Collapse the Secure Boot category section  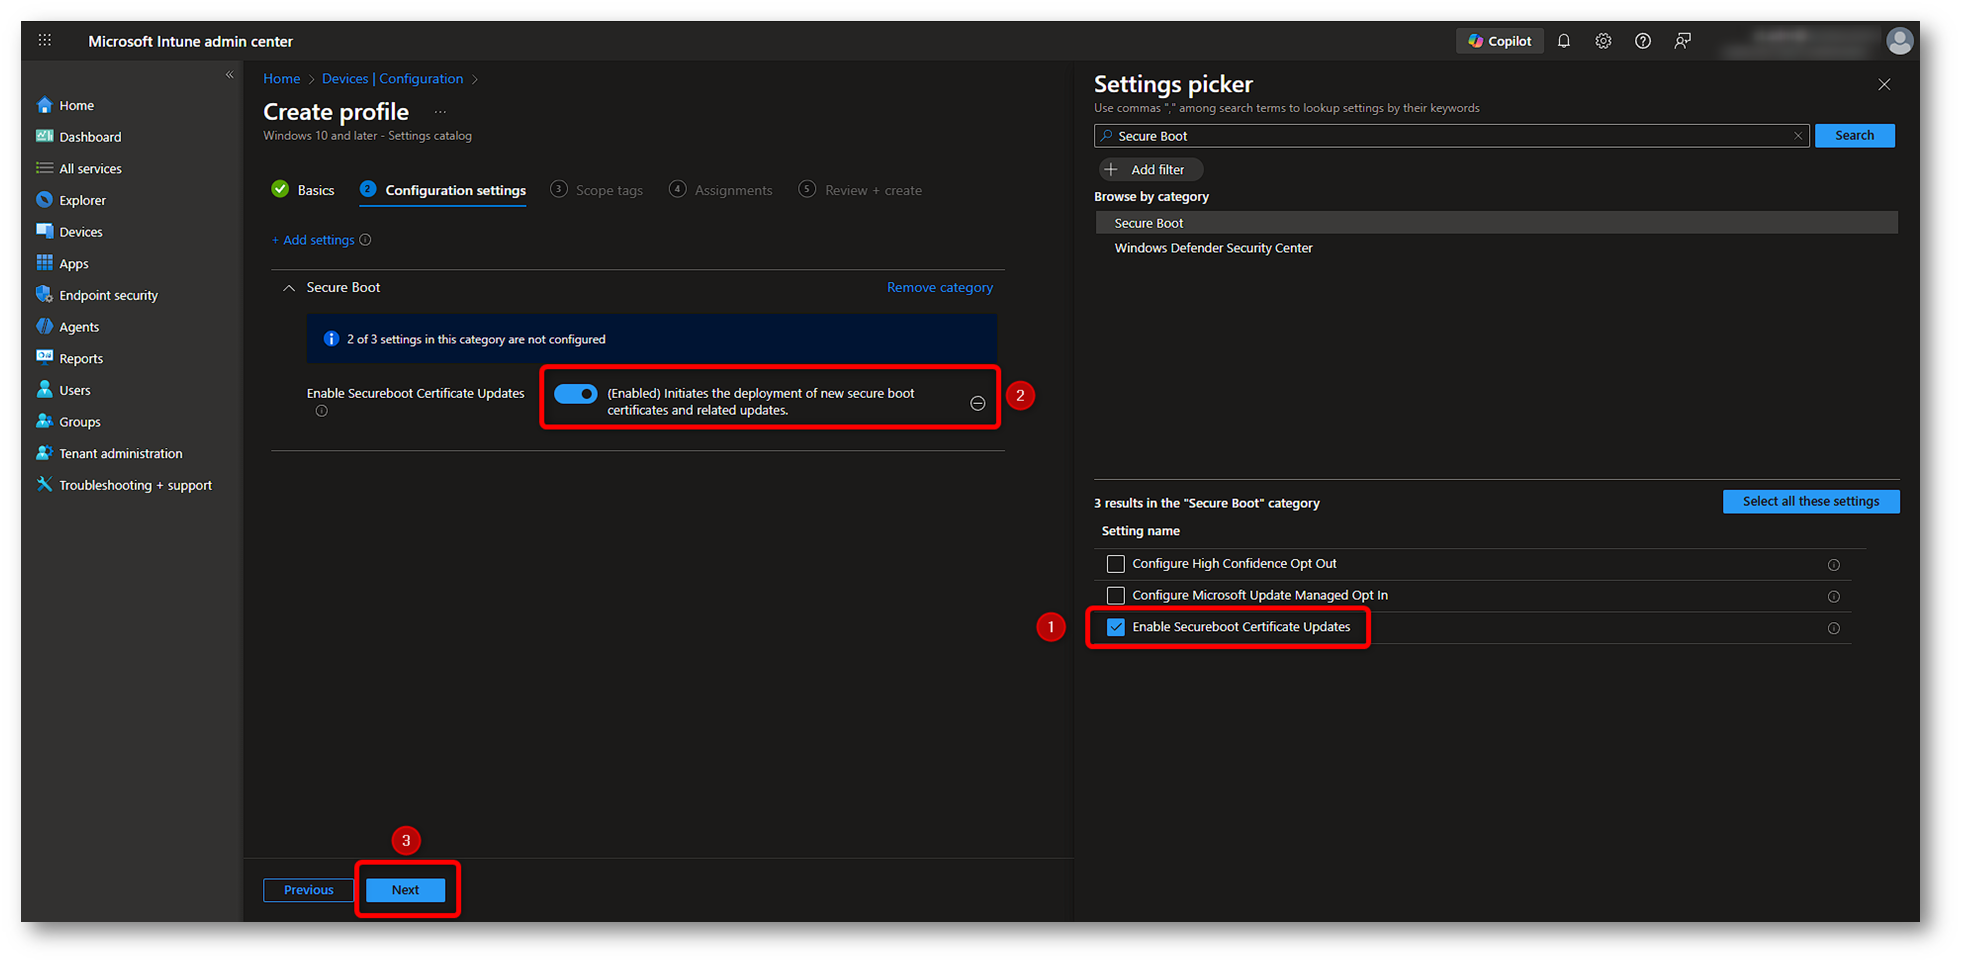coord(289,288)
